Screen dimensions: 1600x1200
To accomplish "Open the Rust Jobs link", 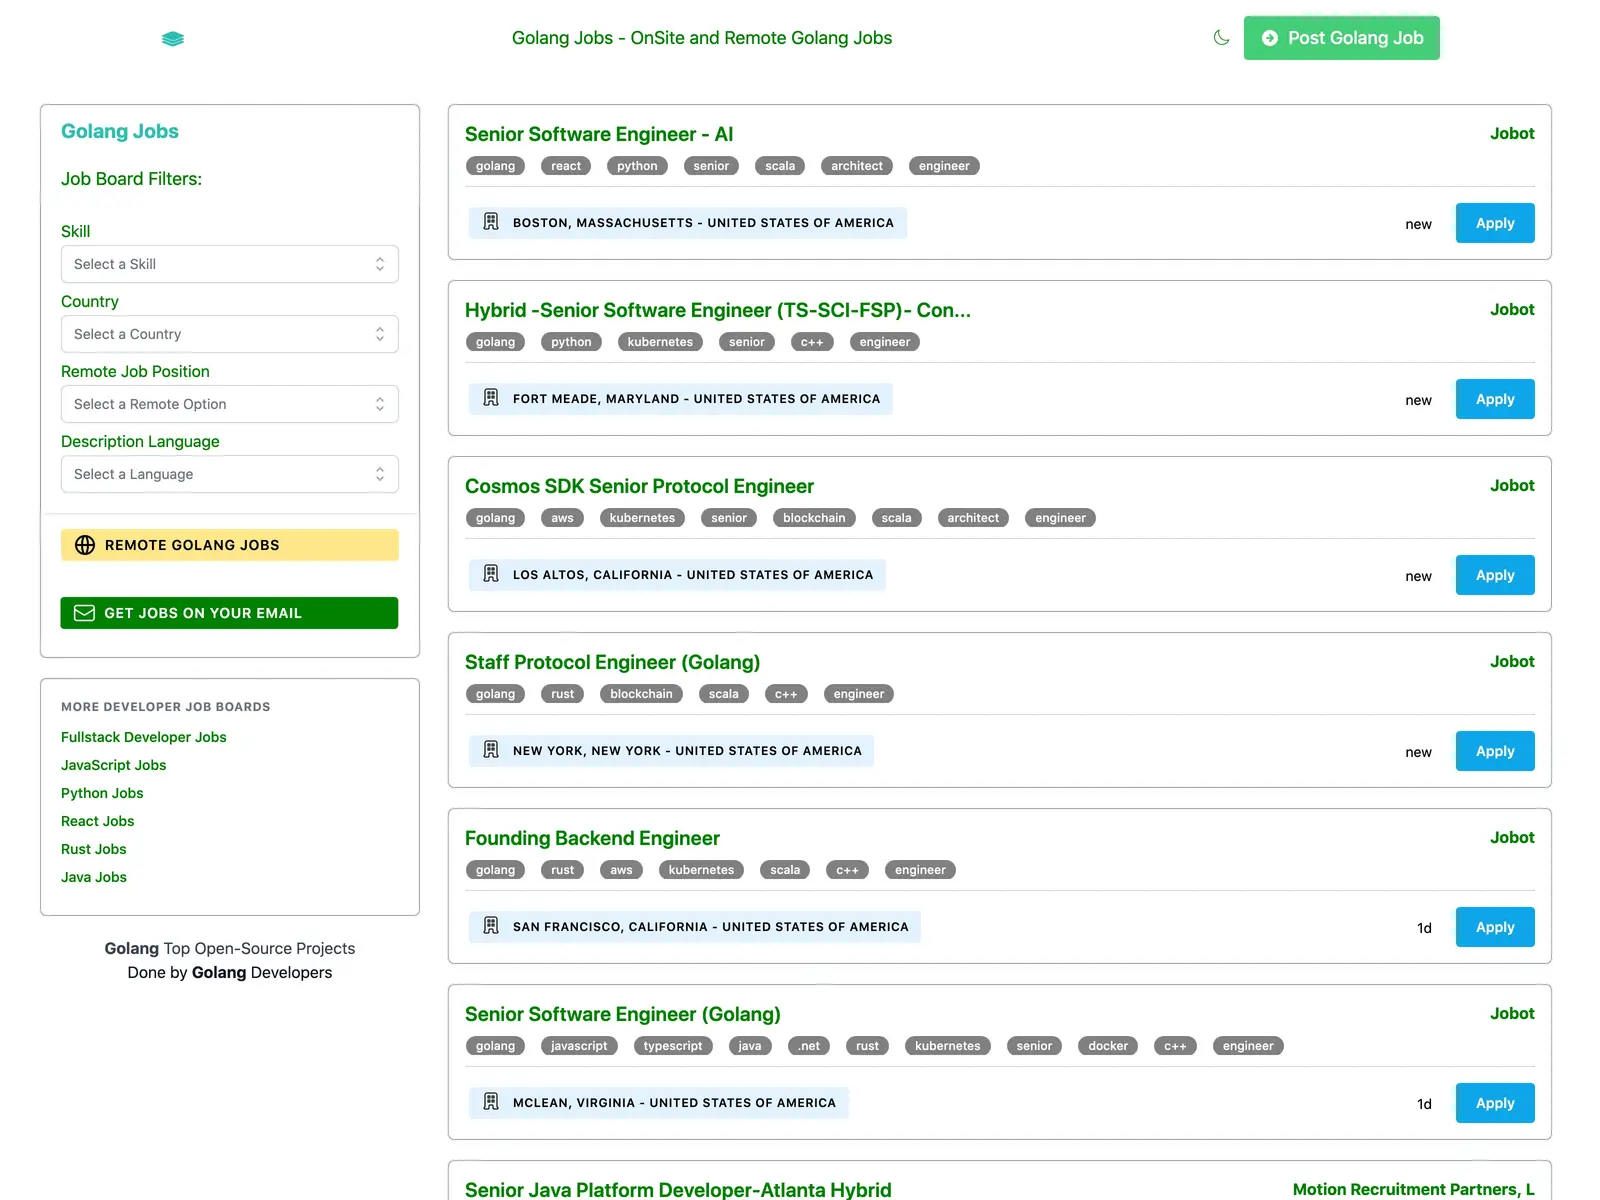I will coord(94,849).
